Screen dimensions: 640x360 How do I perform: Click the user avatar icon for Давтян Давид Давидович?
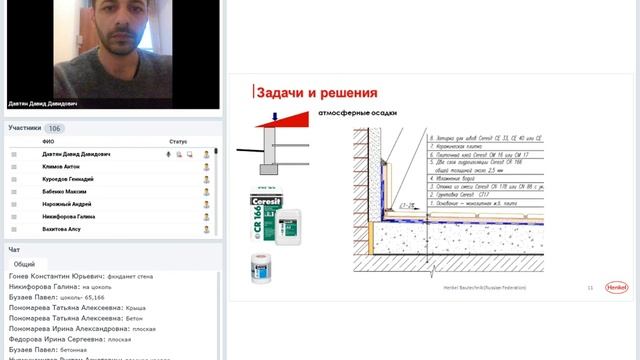(x=207, y=154)
